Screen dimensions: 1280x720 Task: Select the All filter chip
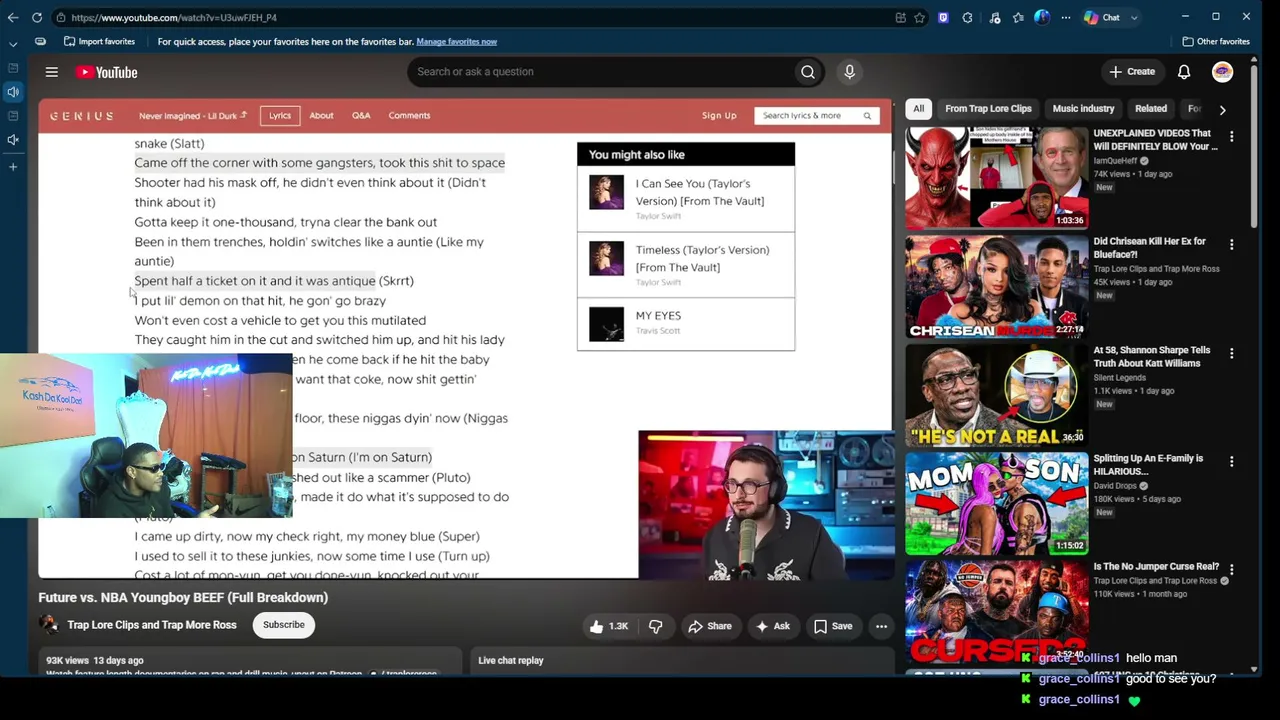[x=918, y=109]
